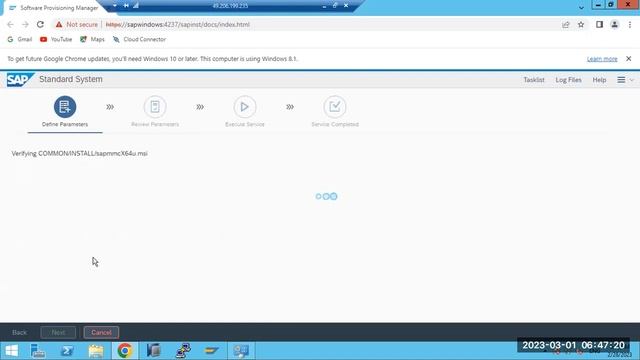Open the Windows Start button

pos(11,351)
